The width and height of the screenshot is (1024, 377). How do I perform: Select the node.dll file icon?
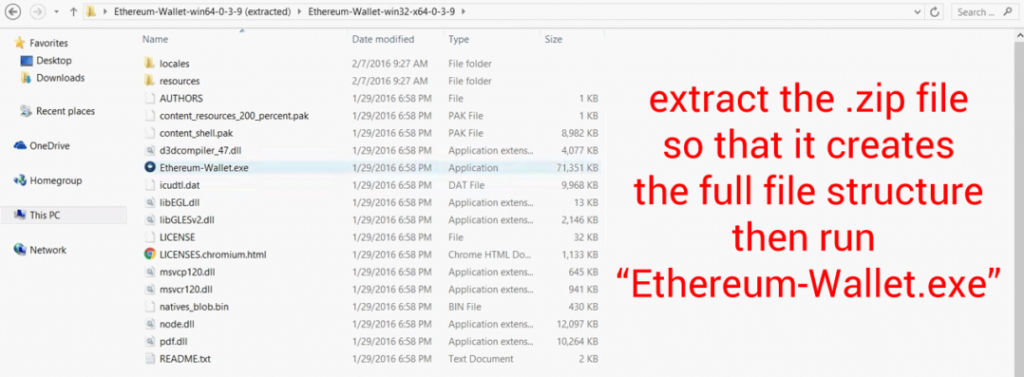[x=150, y=323]
